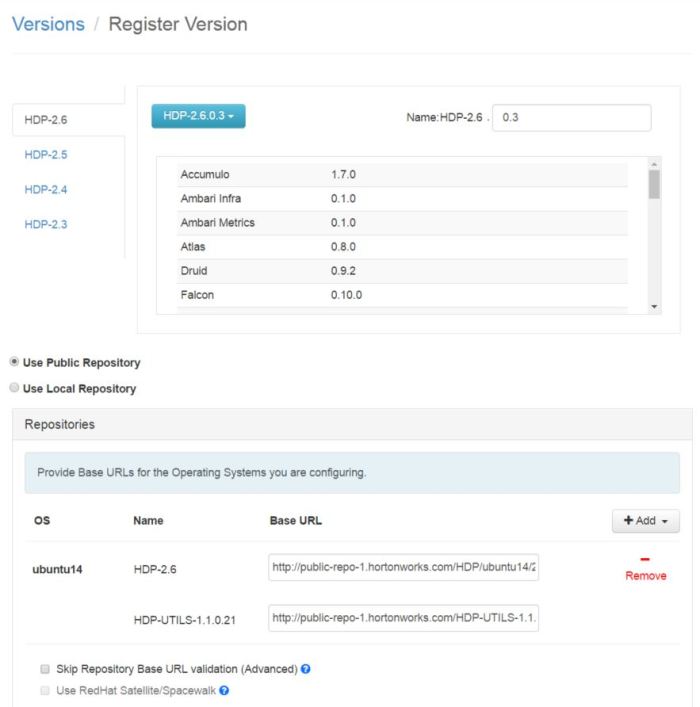The width and height of the screenshot is (700, 707).
Task: Remove the ubuntu14 repository
Action: coord(645,576)
